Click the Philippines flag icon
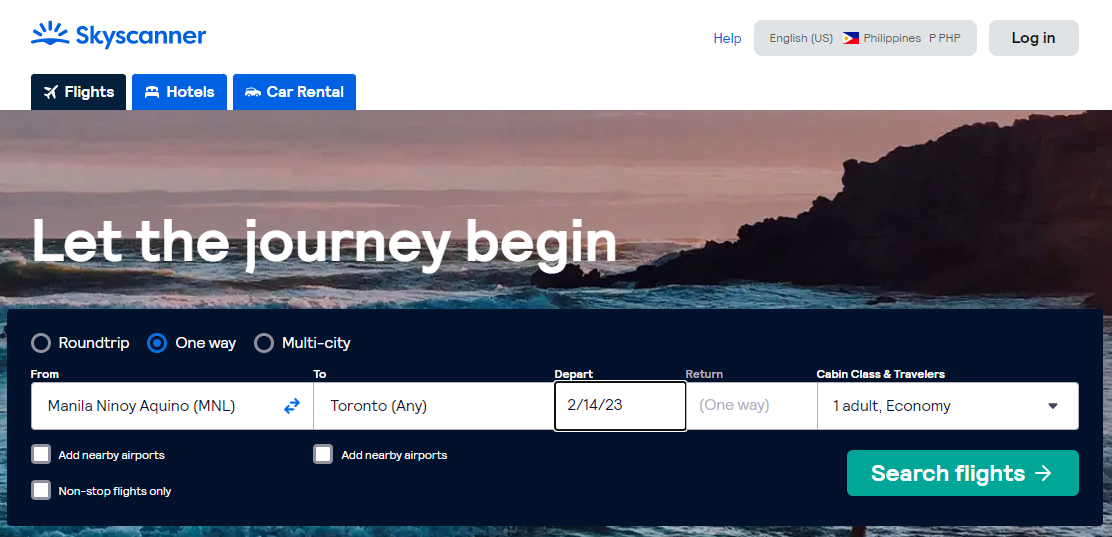The width and height of the screenshot is (1112, 537). [x=851, y=38]
